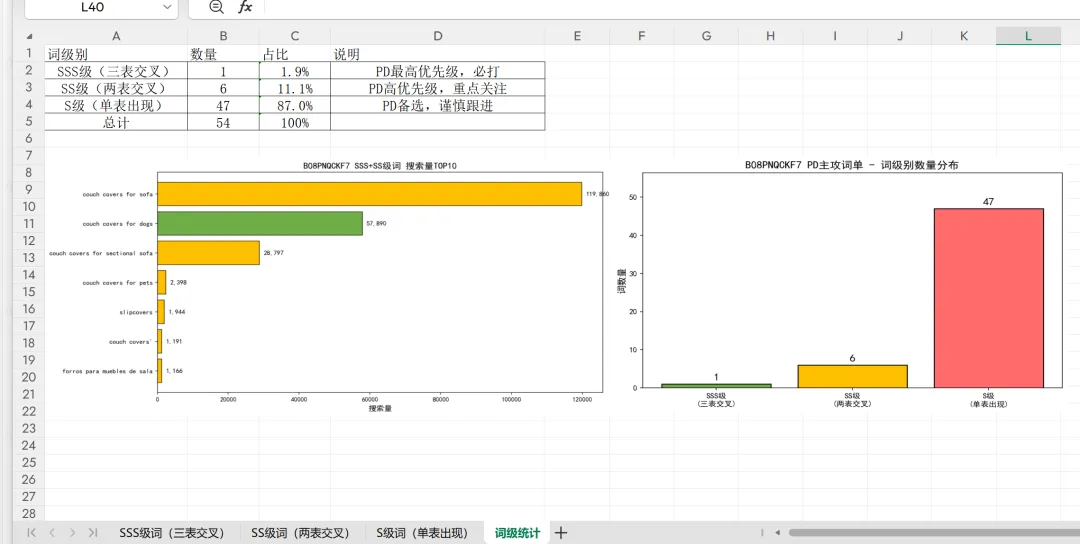
Task: Click the cell with value 47
Action: pos(223,105)
